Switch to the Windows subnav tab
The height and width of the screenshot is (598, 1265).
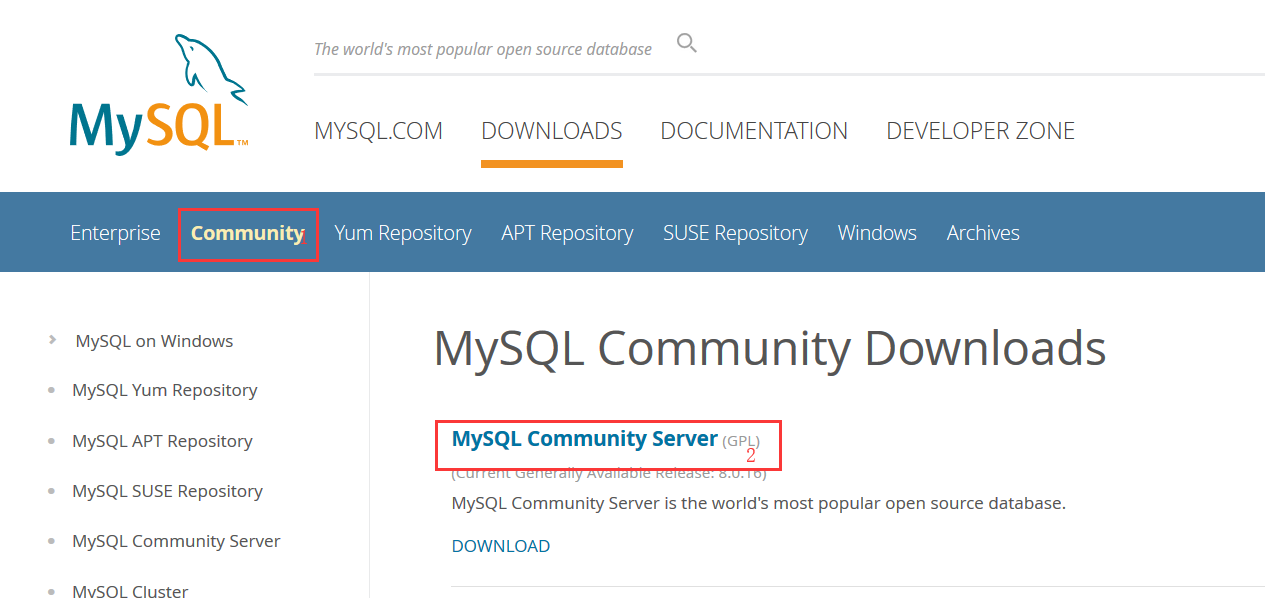(x=877, y=233)
